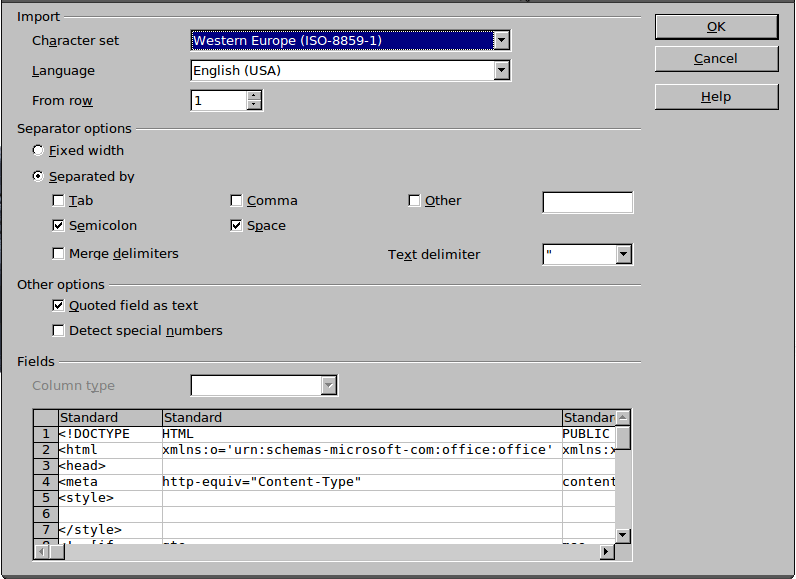Click the '<head>' preview cell

tap(110, 466)
